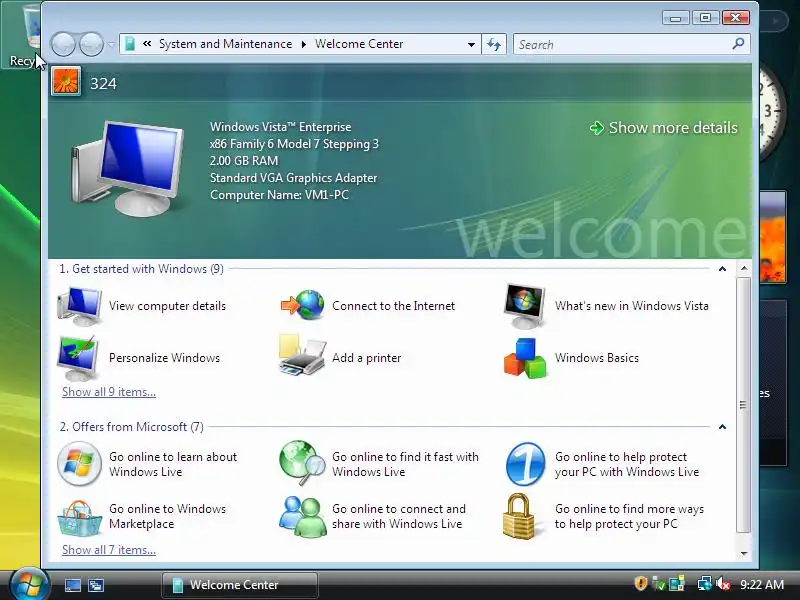Screen dimensions: 800x600
Task: Click the Connect to the Internet label
Action: (393, 306)
